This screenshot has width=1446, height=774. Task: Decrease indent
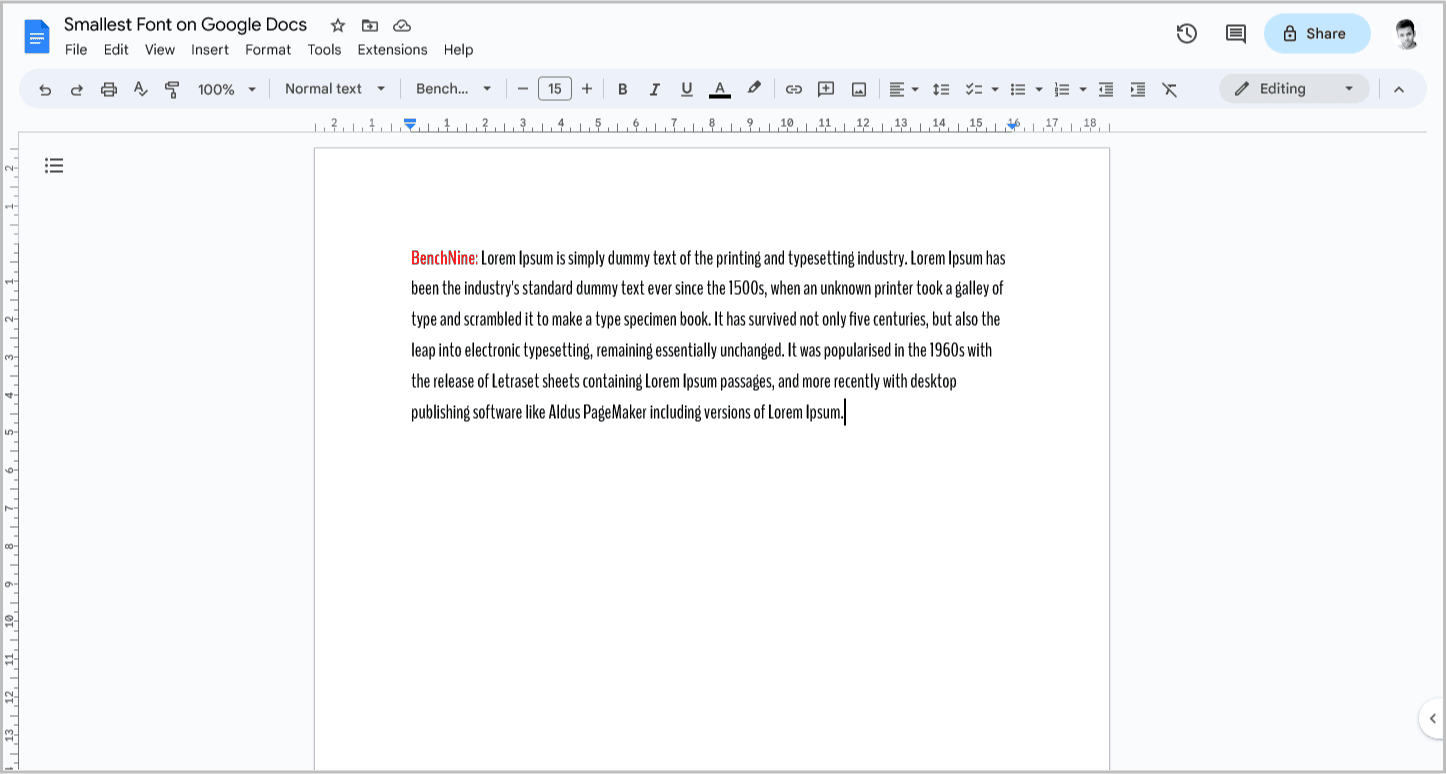tap(1106, 89)
